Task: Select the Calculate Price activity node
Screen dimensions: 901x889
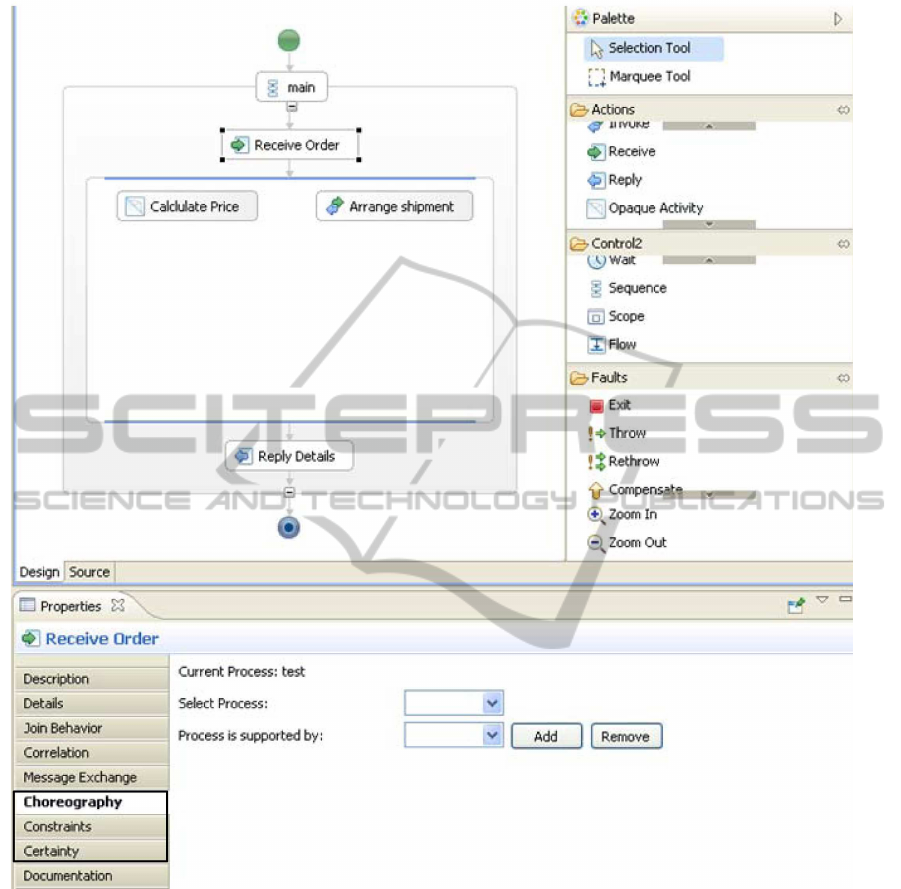Action: pyautogui.click(x=188, y=207)
